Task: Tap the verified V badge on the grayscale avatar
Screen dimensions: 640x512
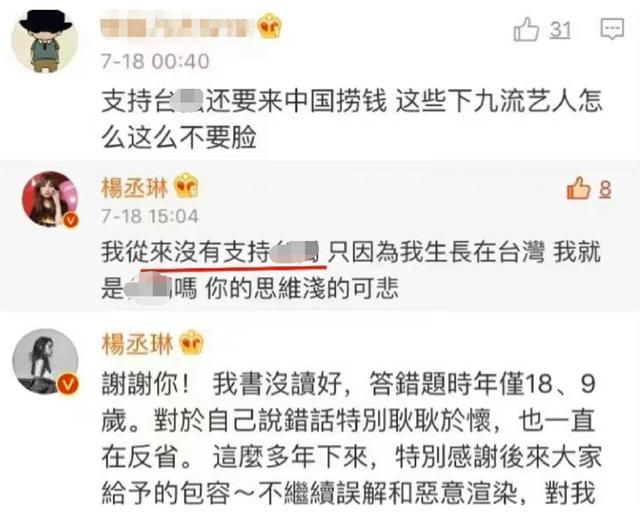Action: tap(68, 385)
